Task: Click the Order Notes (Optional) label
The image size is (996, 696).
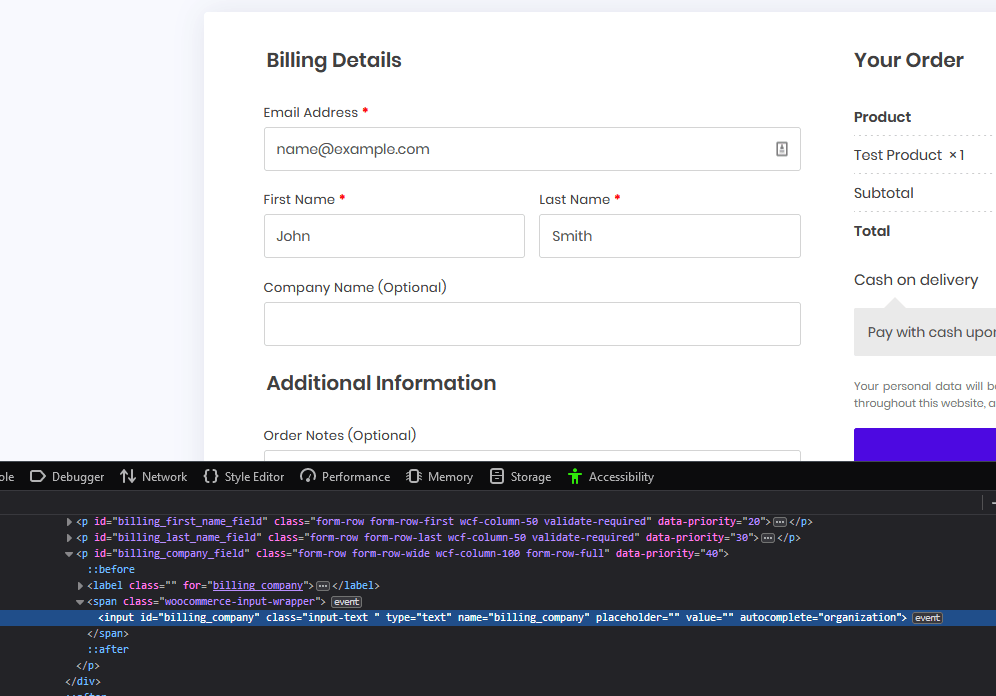Action: (x=340, y=435)
